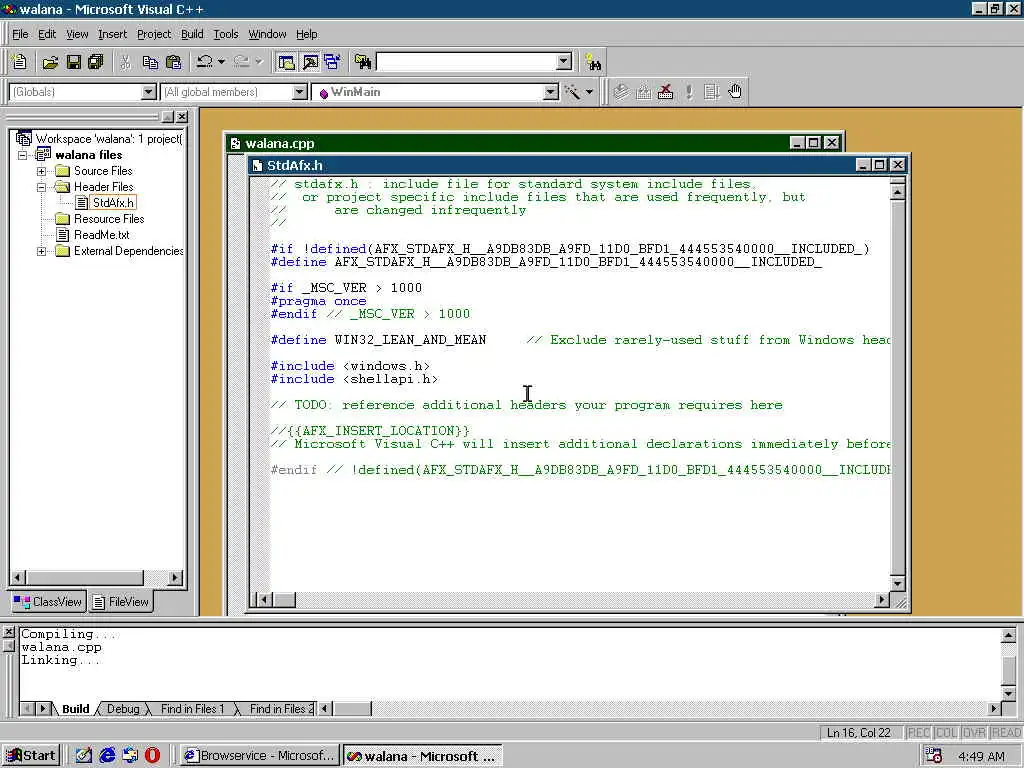The image size is (1024, 768).
Task: Switch to the ClassView tab
Action: pos(48,601)
